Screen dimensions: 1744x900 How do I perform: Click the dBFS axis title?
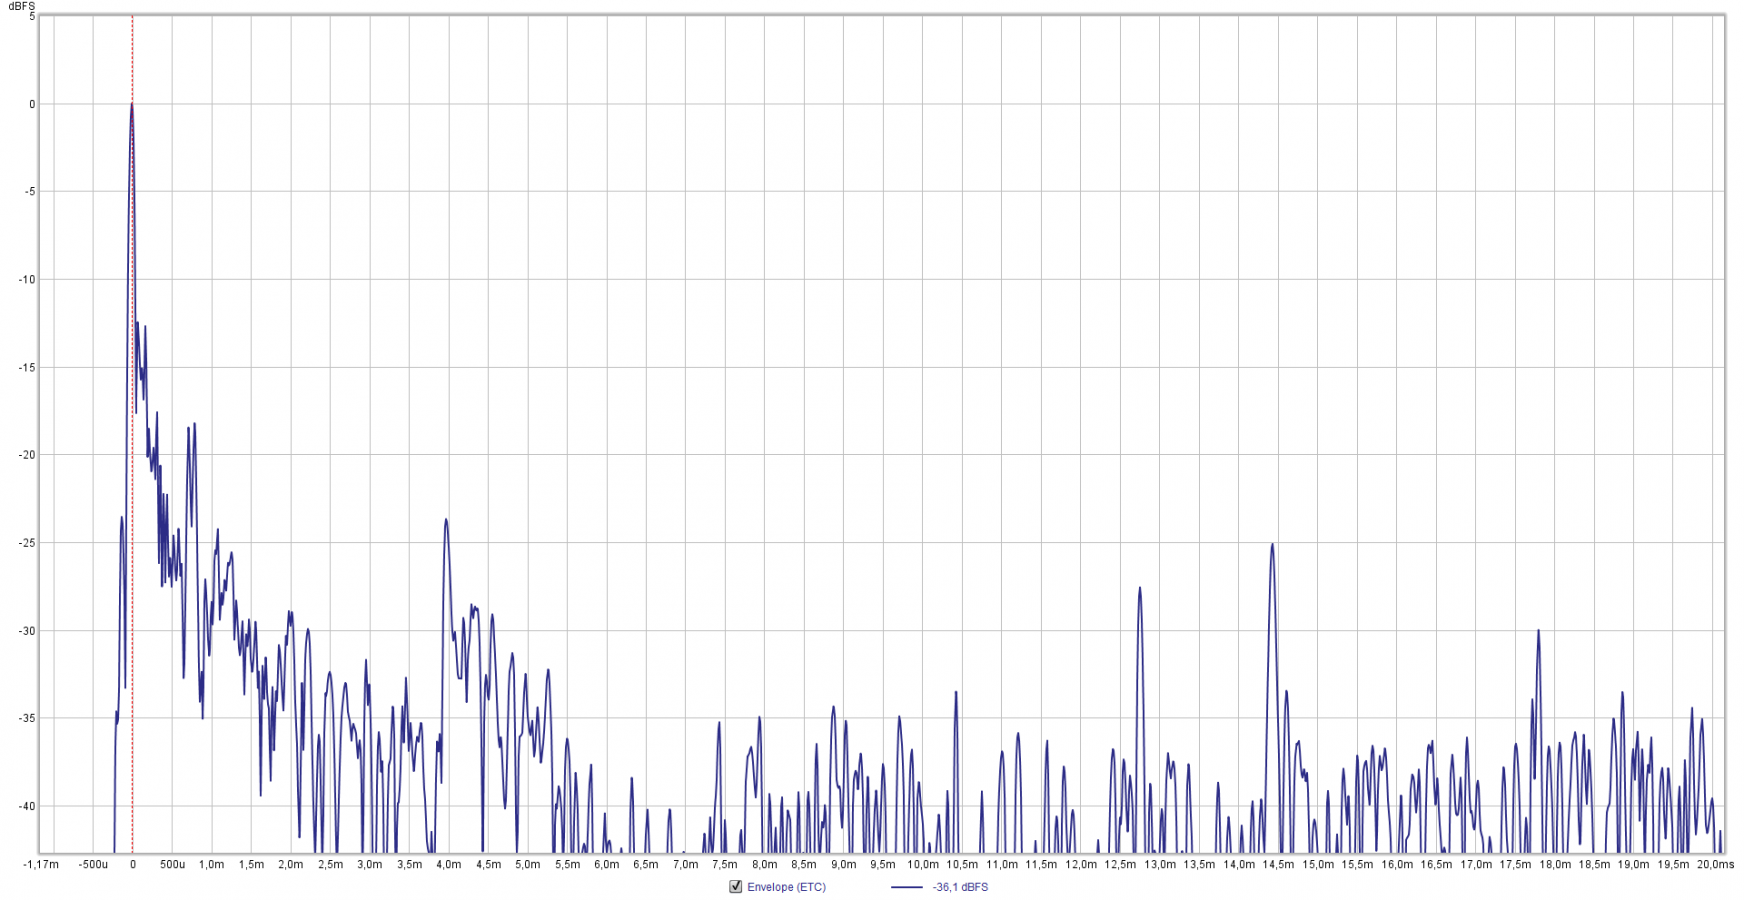click(x=22, y=7)
